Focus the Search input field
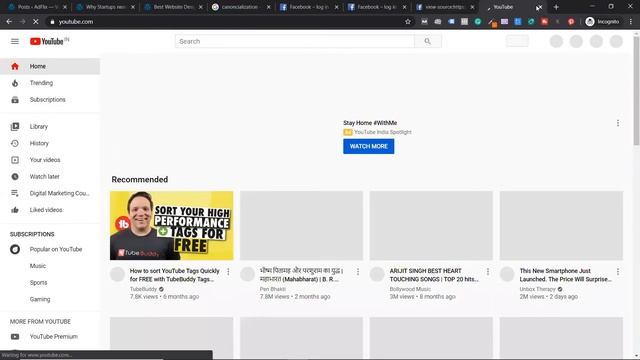 [x=295, y=41]
